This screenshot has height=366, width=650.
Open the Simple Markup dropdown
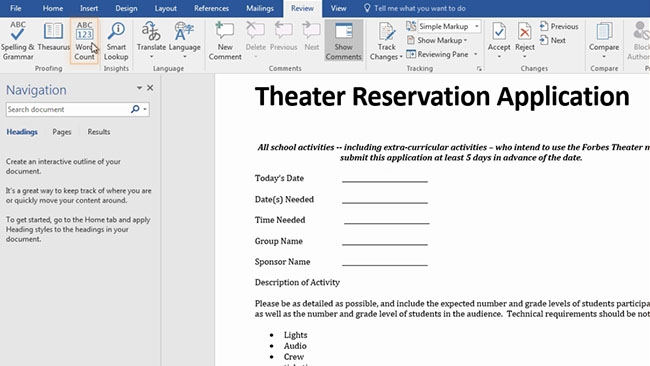449,26
